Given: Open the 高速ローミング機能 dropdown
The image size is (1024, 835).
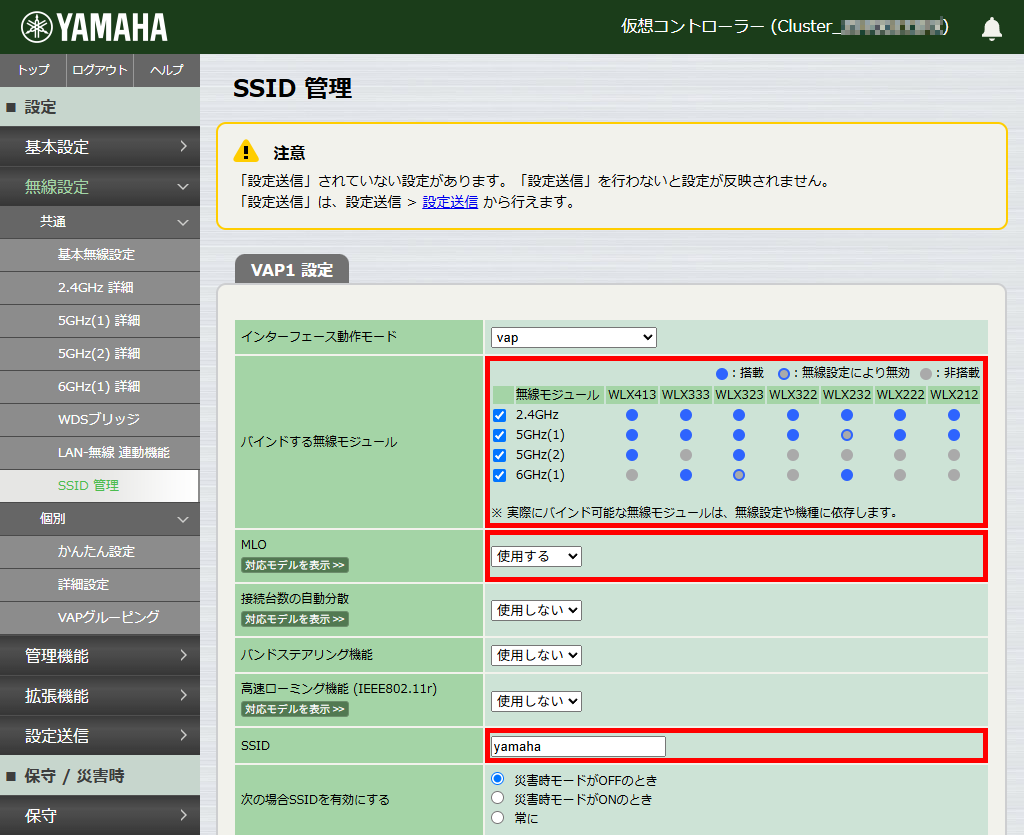Looking at the screenshot, I should coord(536,701).
